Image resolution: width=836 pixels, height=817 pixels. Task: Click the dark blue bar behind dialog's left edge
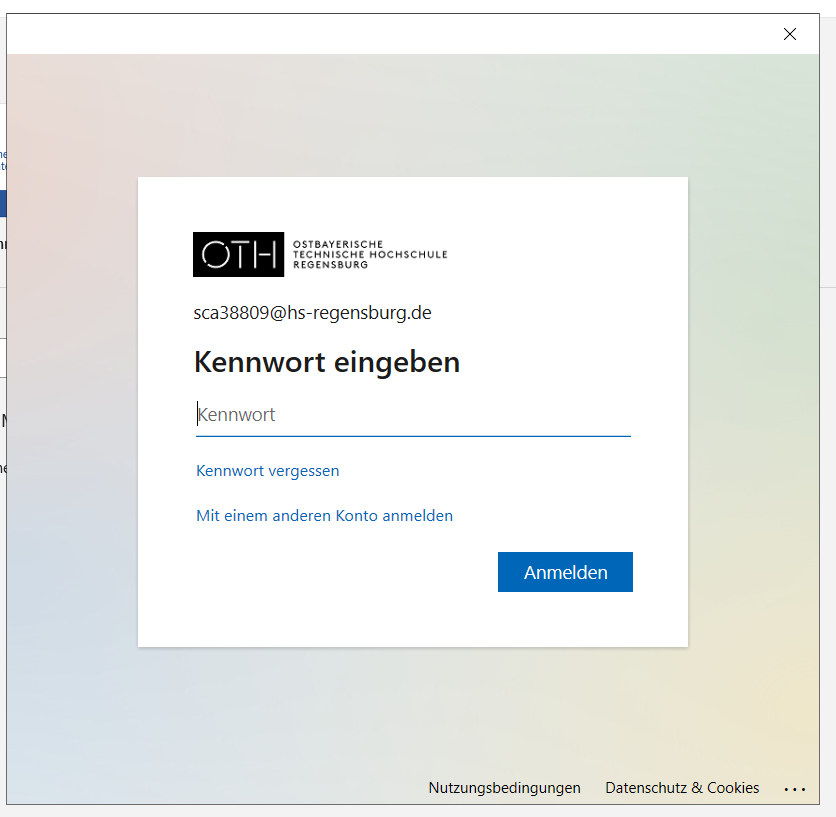(3, 204)
